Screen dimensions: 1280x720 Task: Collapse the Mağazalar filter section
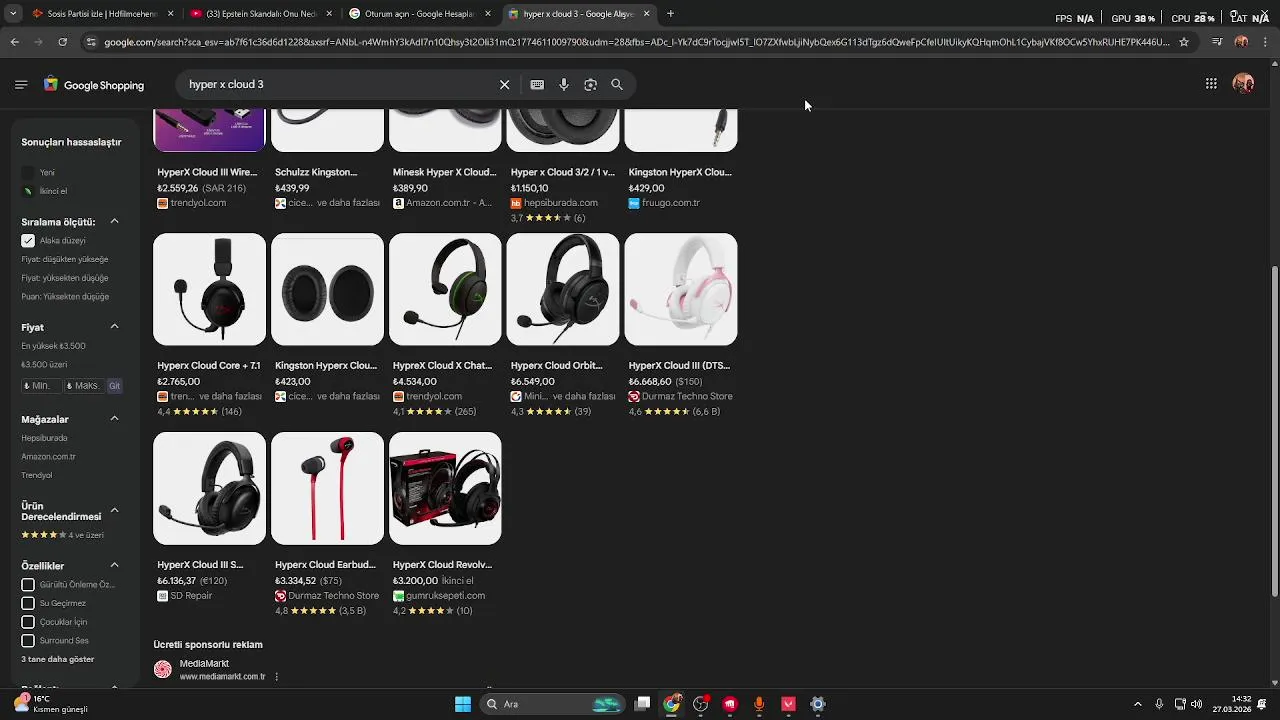click(114, 419)
